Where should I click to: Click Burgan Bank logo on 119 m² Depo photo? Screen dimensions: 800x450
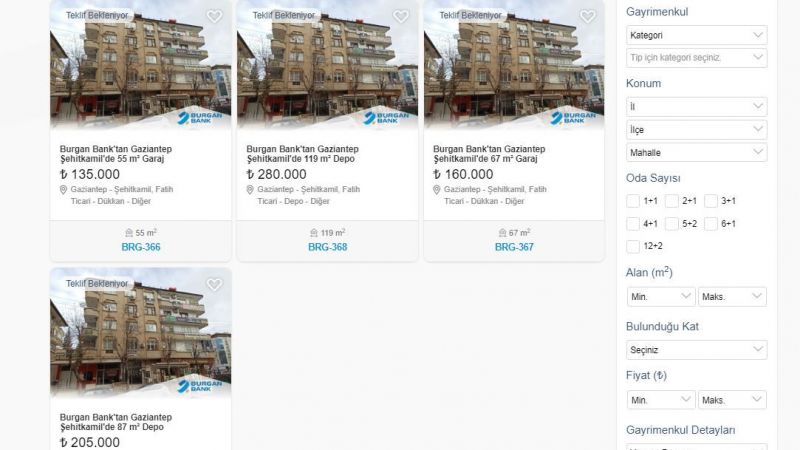pyautogui.click(x=386, y=118)
